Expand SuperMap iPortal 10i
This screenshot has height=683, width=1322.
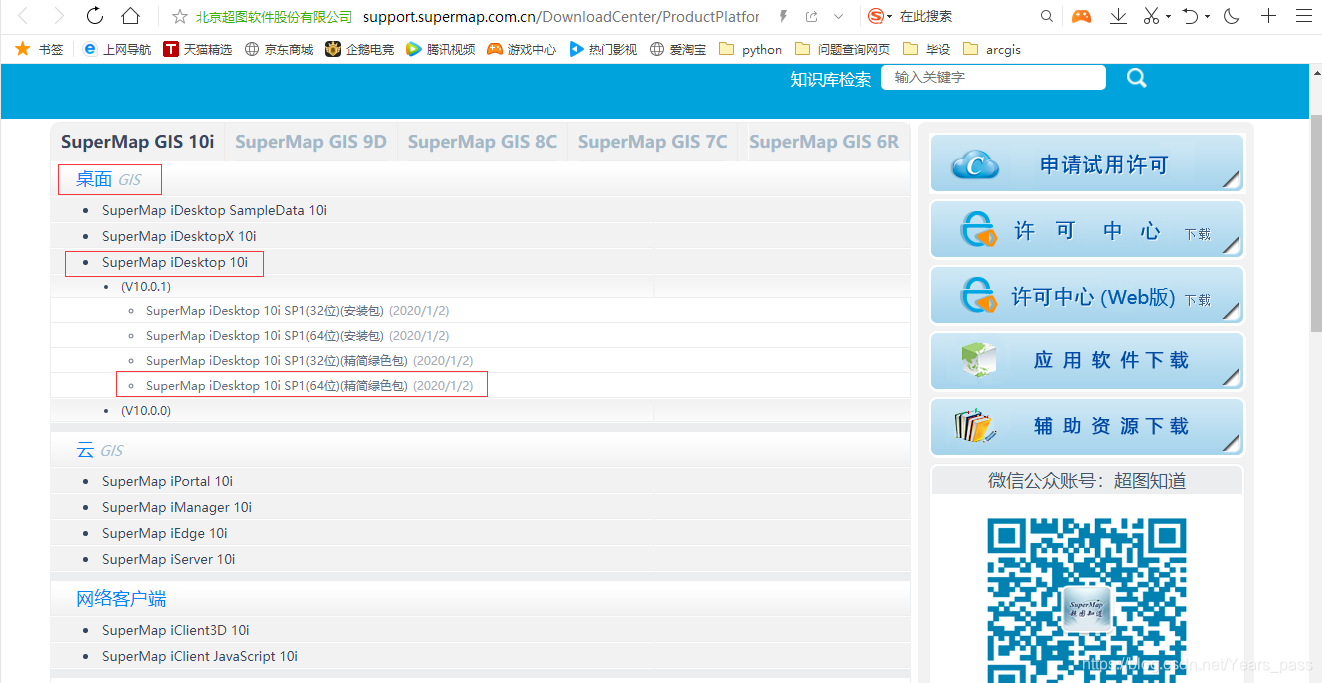pos(167,481)
